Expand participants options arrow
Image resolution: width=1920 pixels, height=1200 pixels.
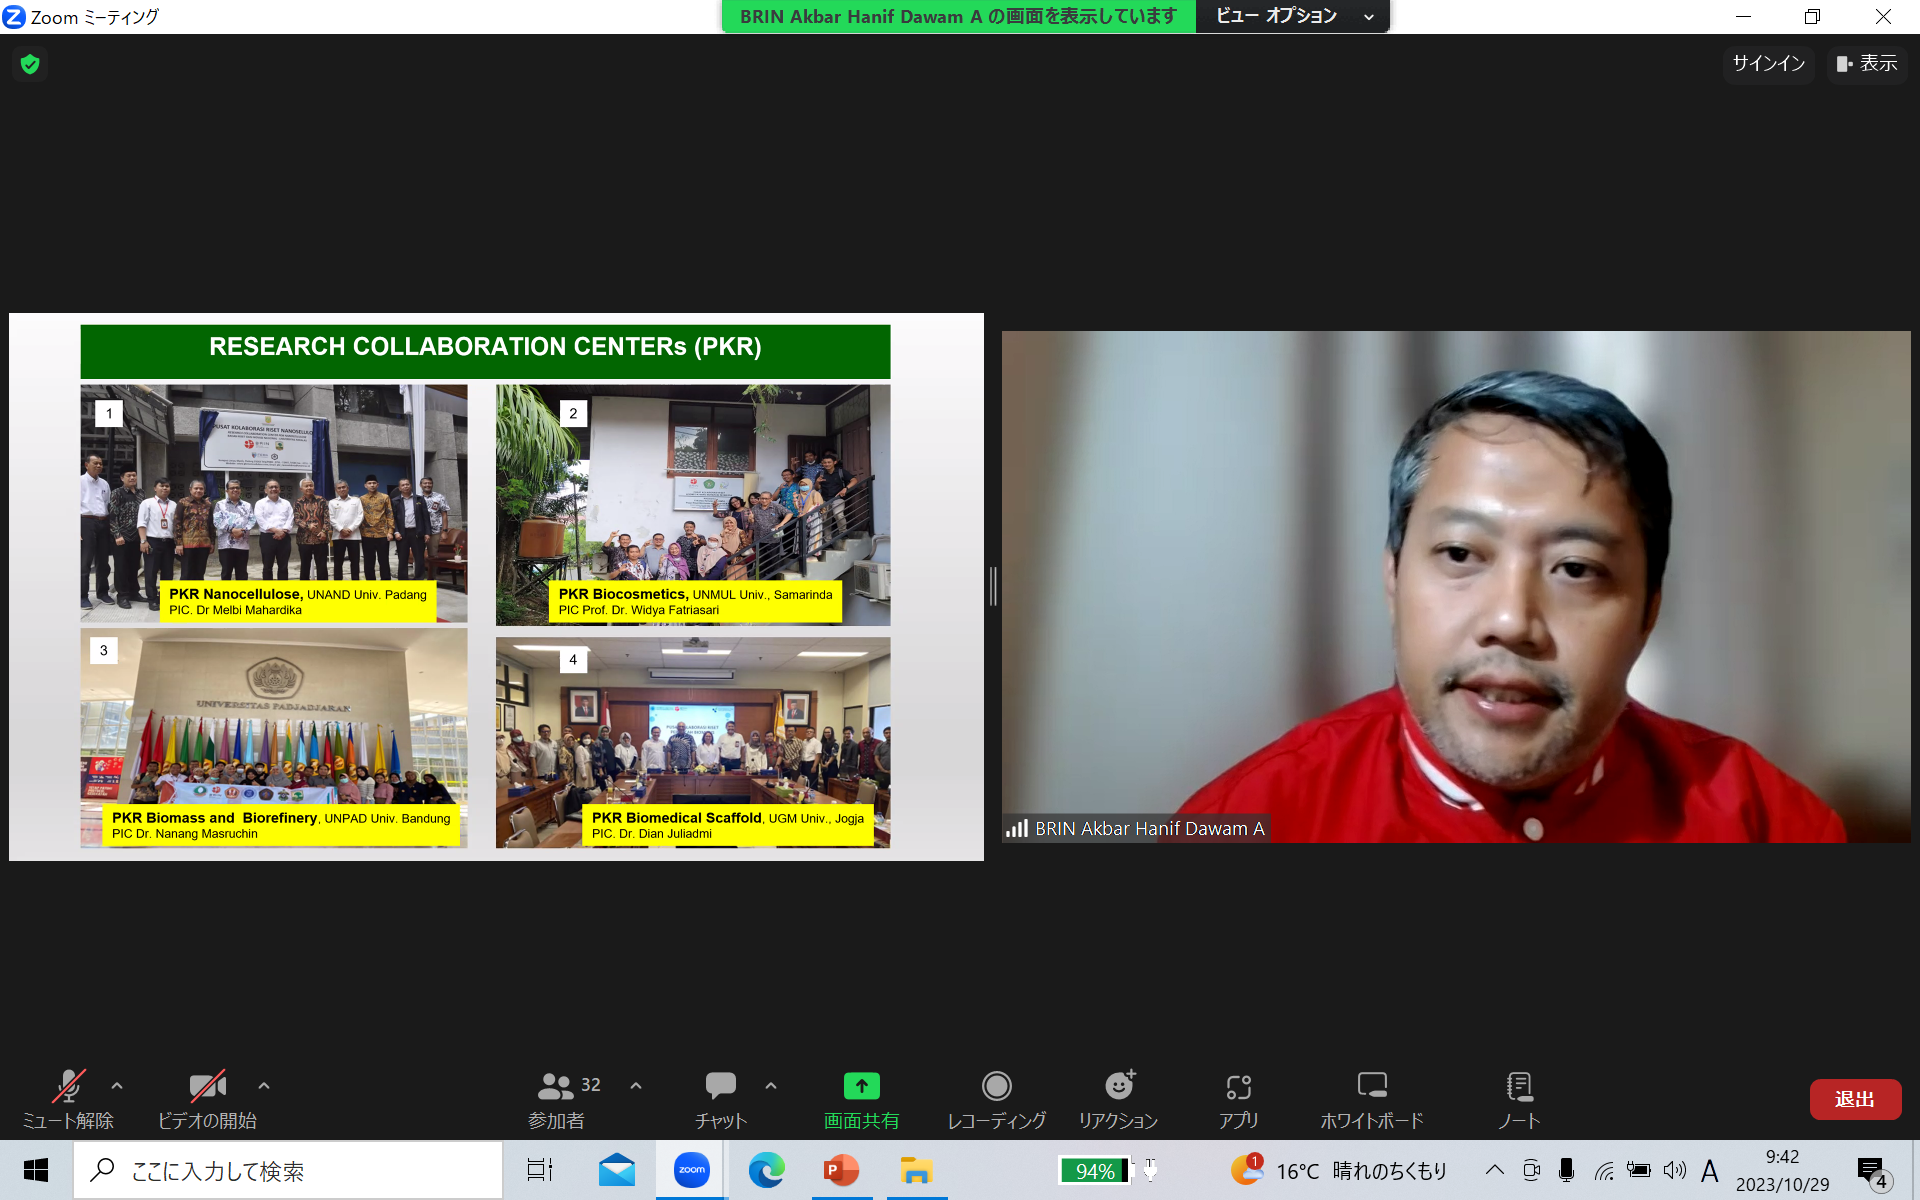point(636,1085)
